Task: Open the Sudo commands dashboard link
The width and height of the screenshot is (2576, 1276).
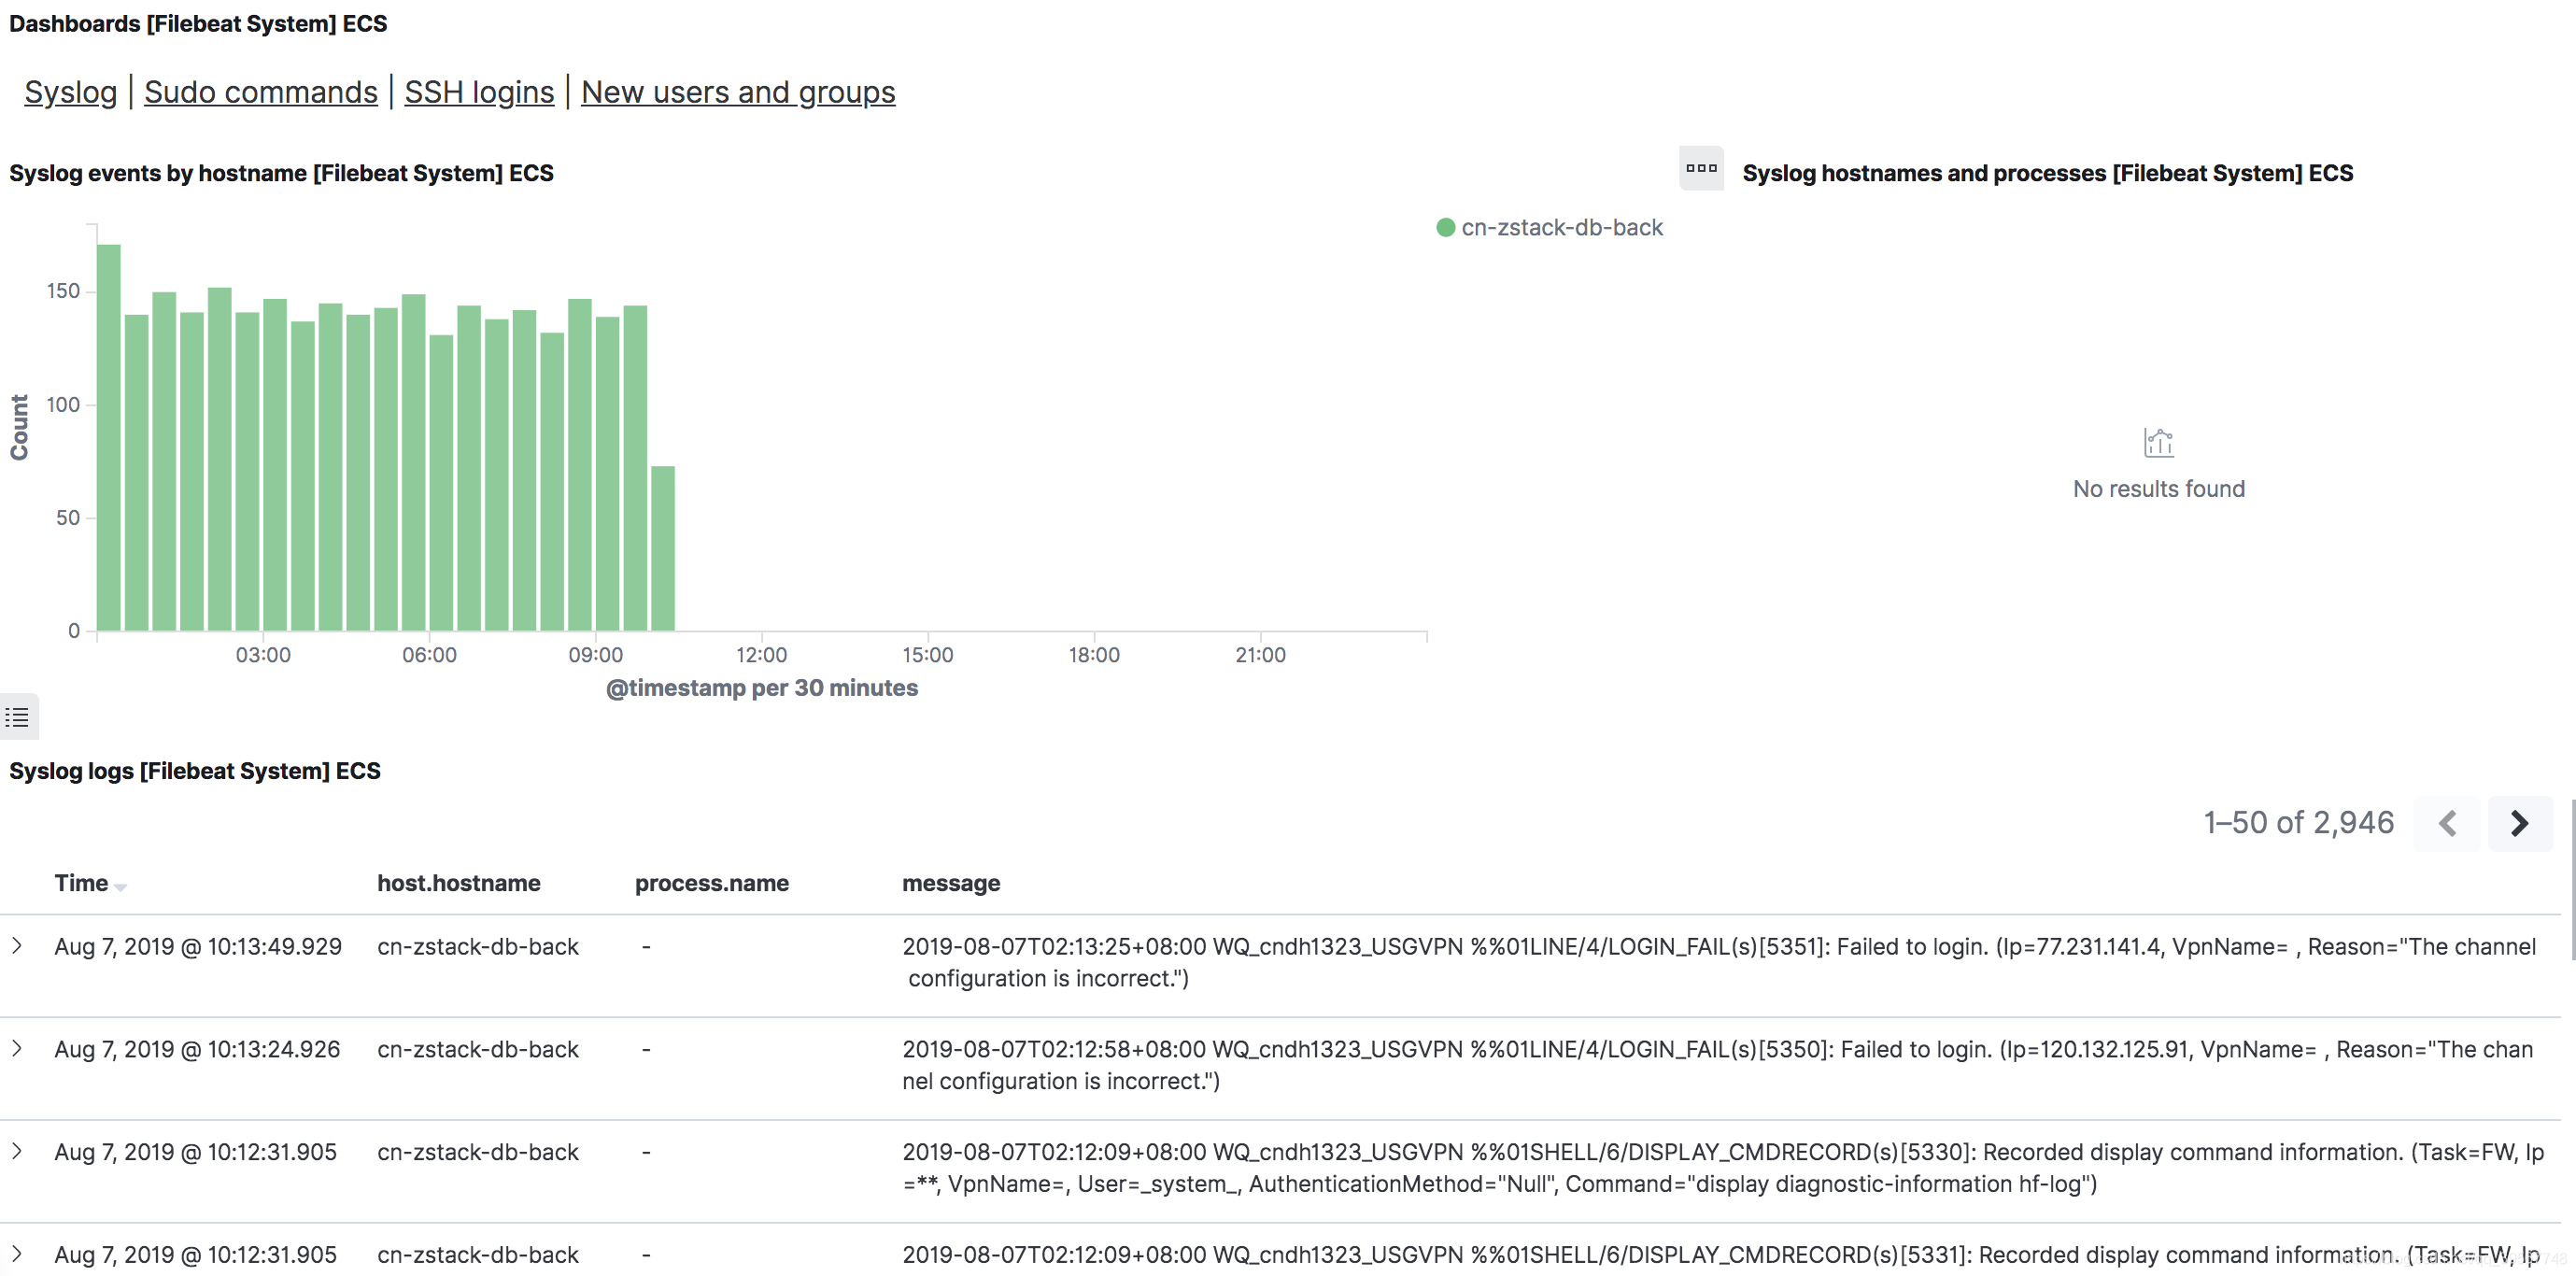Action: pyautogui.click(x=261, y=92)
